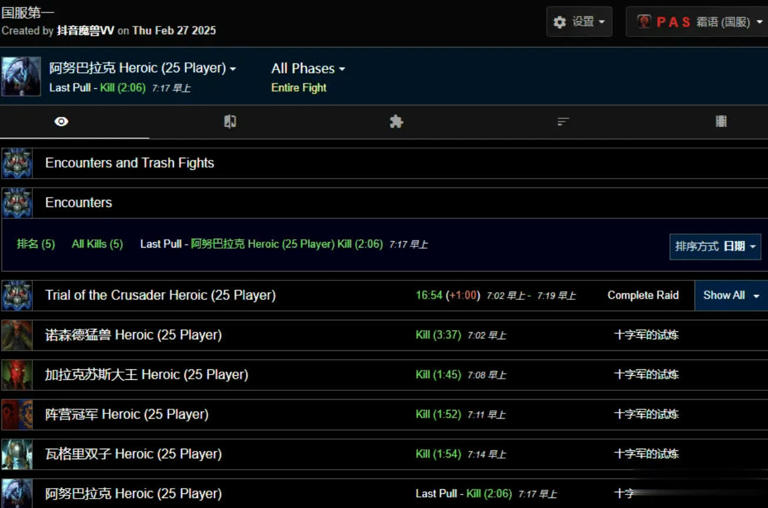Screen dimensions: 768x508
Task: Open the compare tab icon
Action: point(230,121)
